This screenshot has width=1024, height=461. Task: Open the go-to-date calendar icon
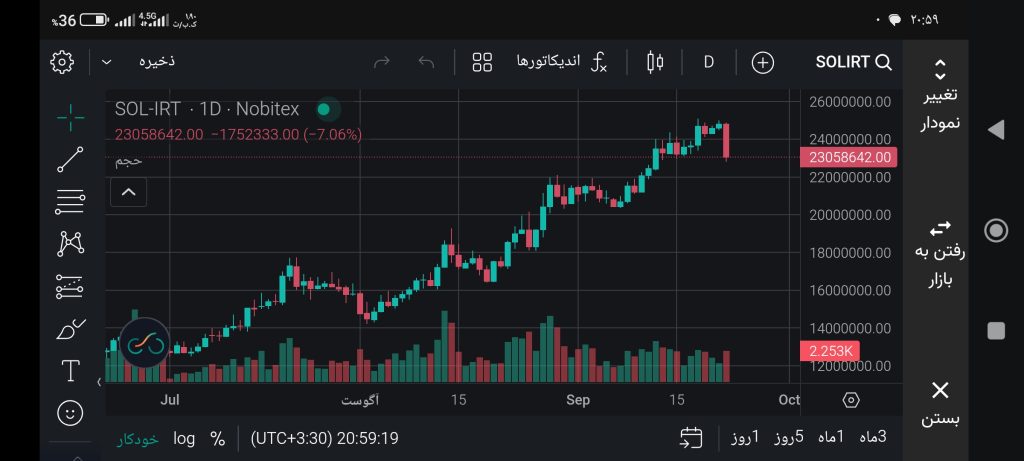pyautogui.click(x=691, y=437)
